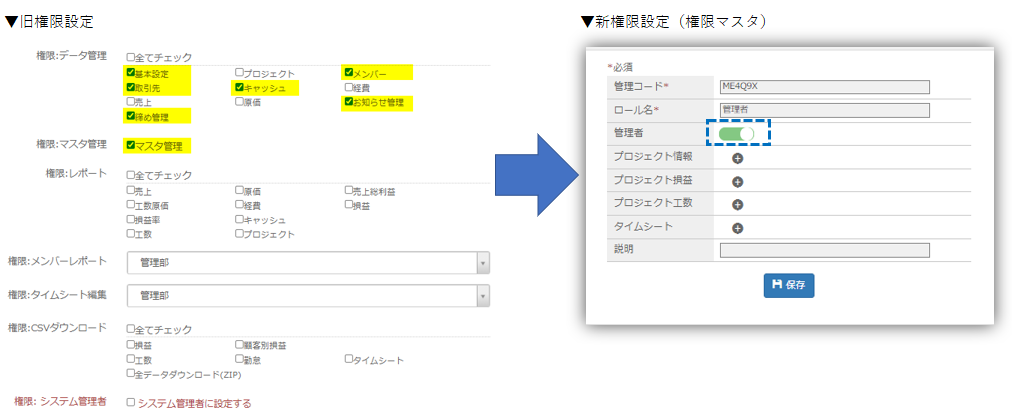Uncheck the 締め管理 checkbox
This screenshot has height=414, width=1012.
pos(131,116)
